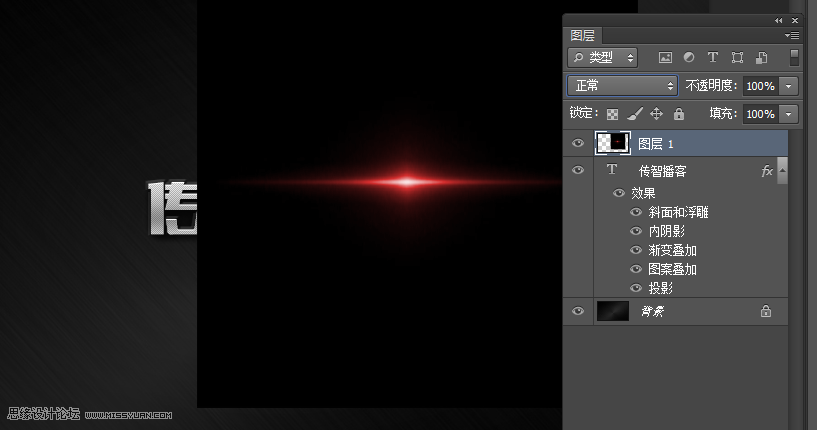Switch to the 图层 tab
The height and width of the screenshot is (430, 817).
click(583, 35)
